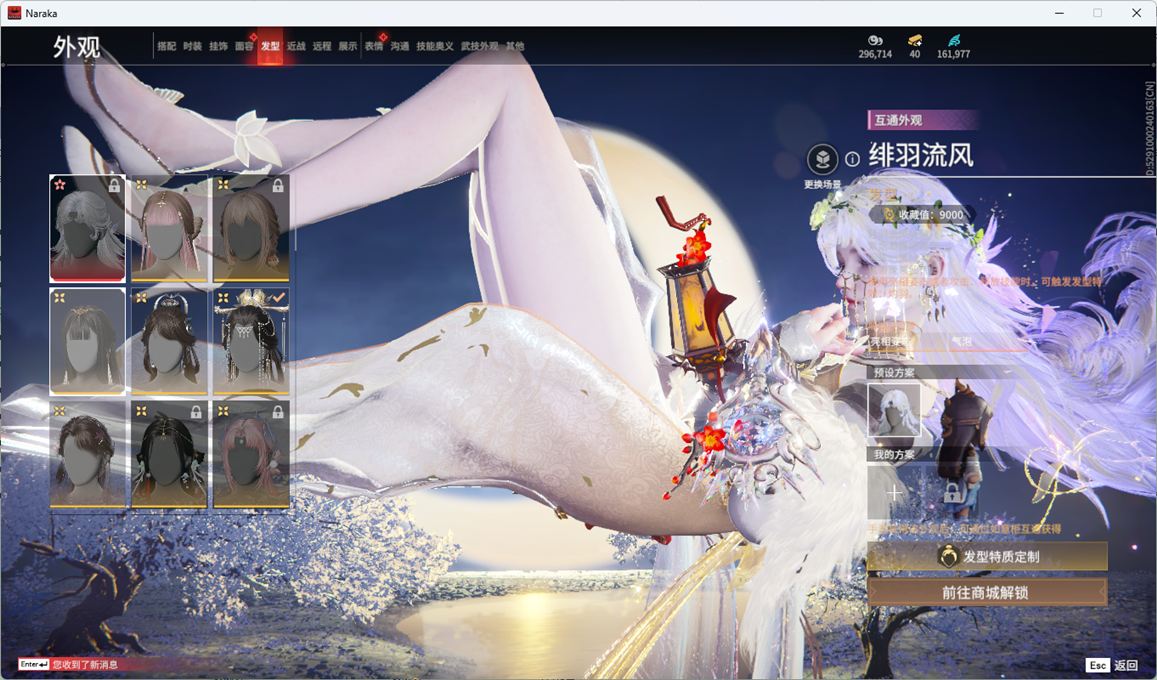Open the 武技外观 tab

[x=480, y=46]
